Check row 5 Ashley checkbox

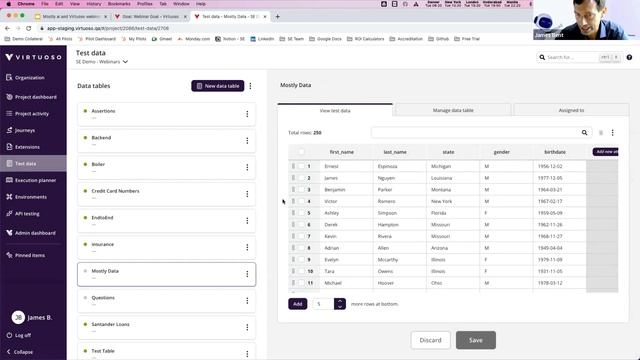pyautogui.click(x=301, y=213)
